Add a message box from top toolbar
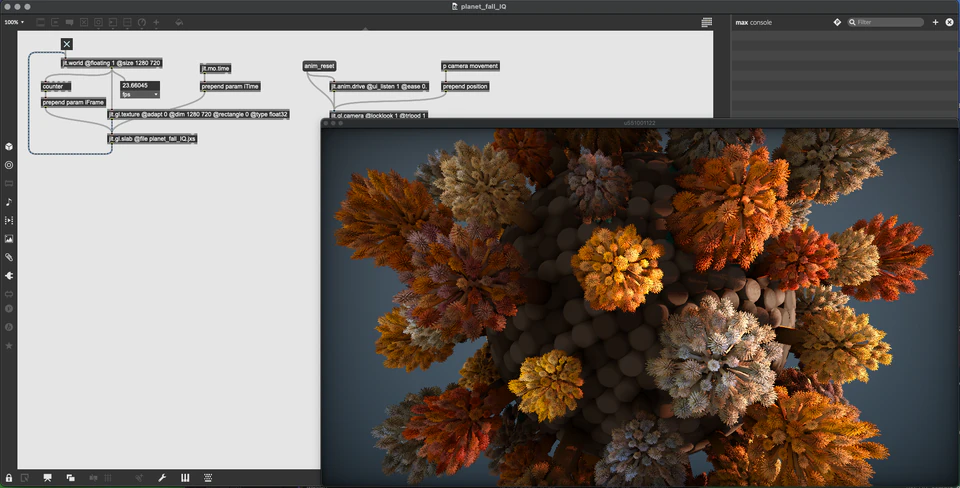 click(x=55, y=22)
